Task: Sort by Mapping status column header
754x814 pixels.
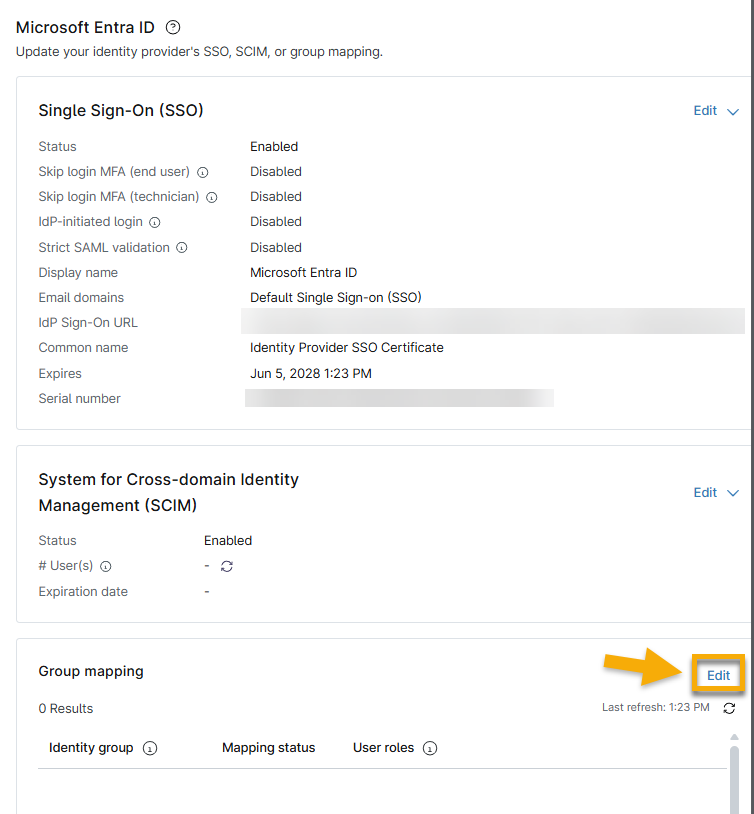Action: pyautogui.click(x=268, y=748)
